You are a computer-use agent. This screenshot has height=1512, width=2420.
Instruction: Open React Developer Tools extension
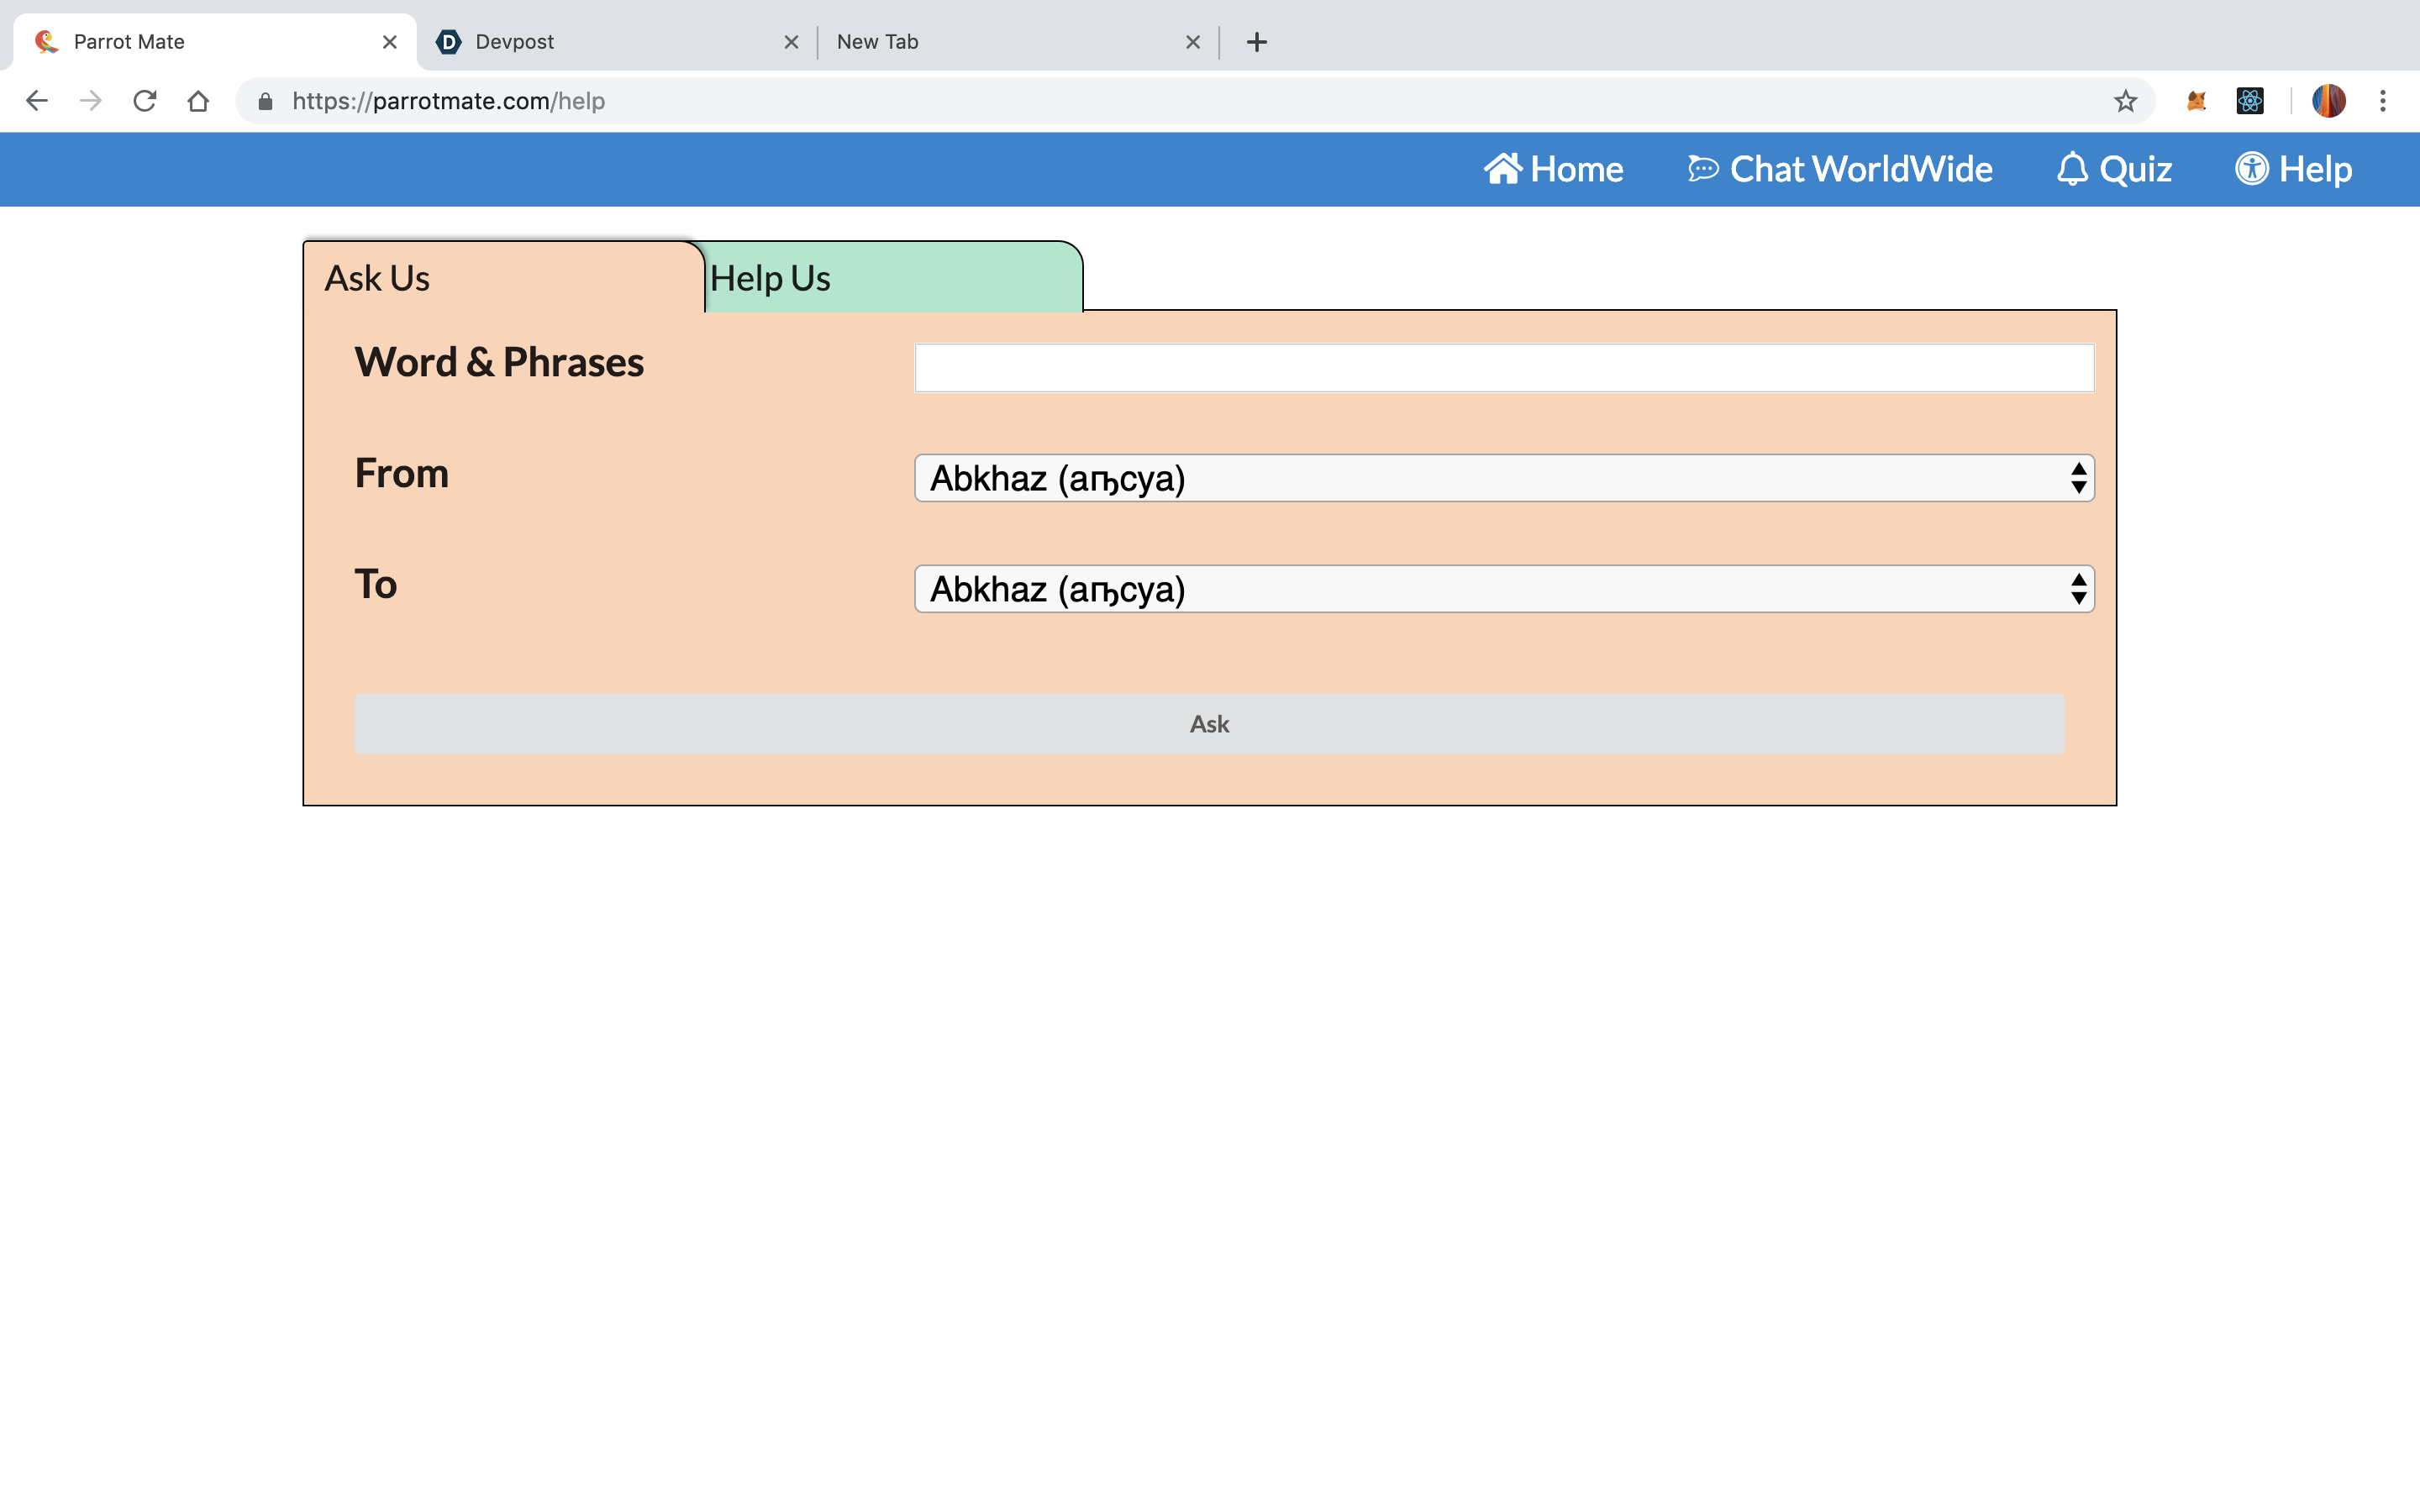pos(2250,101)
